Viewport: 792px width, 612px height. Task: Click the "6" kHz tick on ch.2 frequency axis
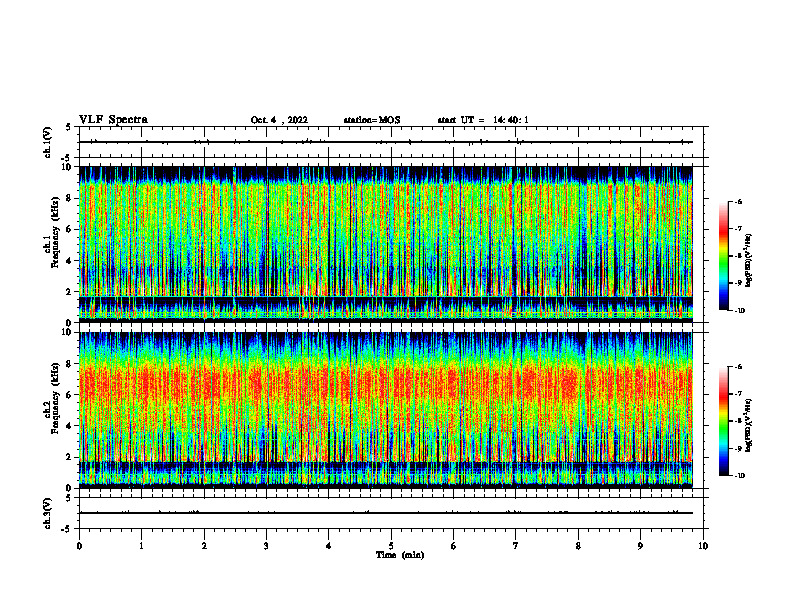pos(69,395)
